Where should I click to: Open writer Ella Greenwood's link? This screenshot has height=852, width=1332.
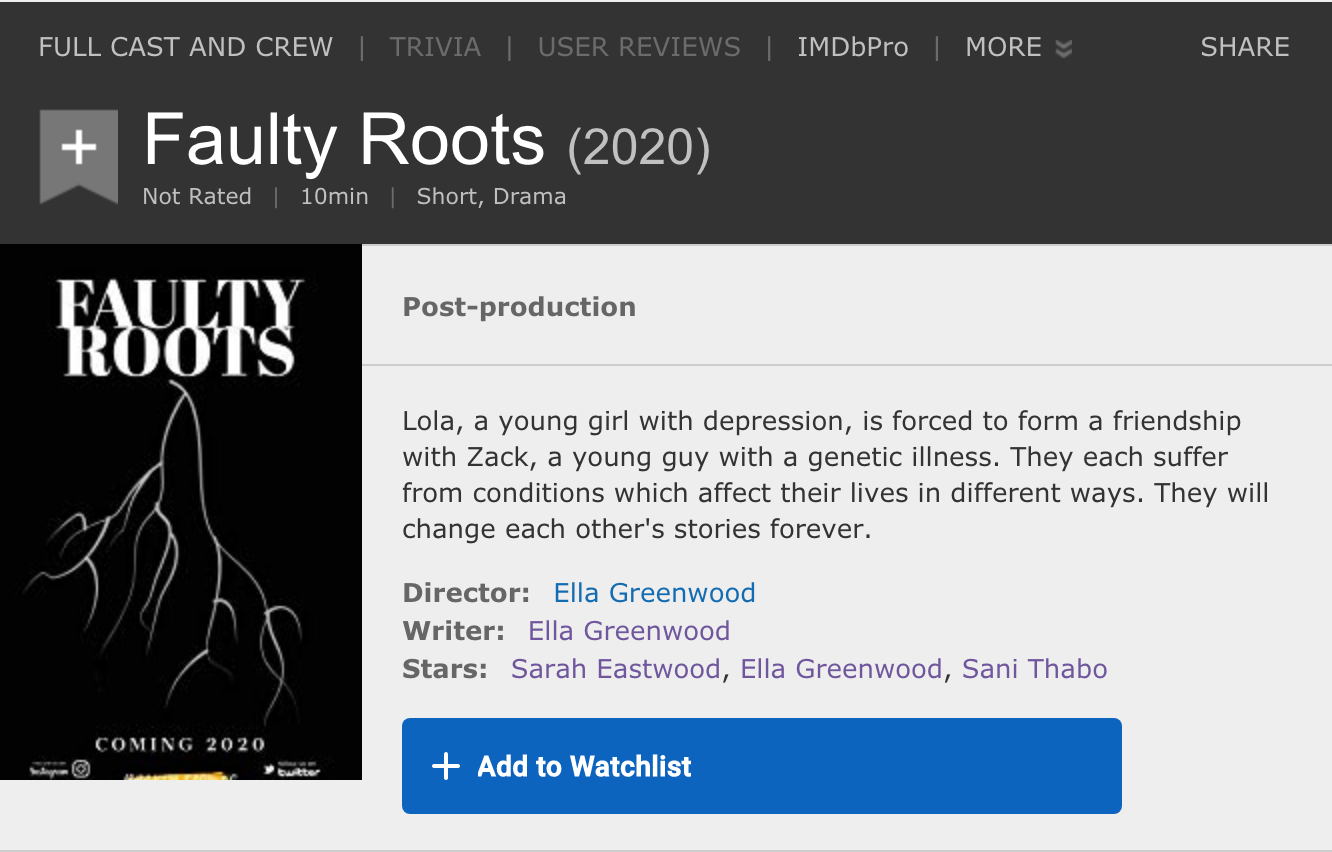coord(629,631)
